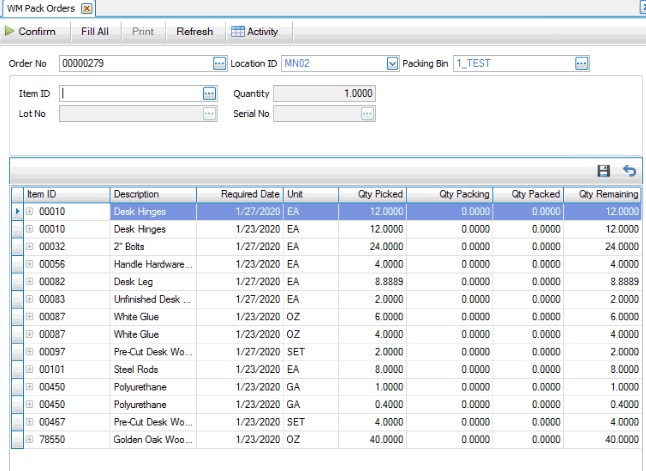This screenshot has height=471, width=646.
Task: Expand row for item 78550
Action: click(30, 440)
